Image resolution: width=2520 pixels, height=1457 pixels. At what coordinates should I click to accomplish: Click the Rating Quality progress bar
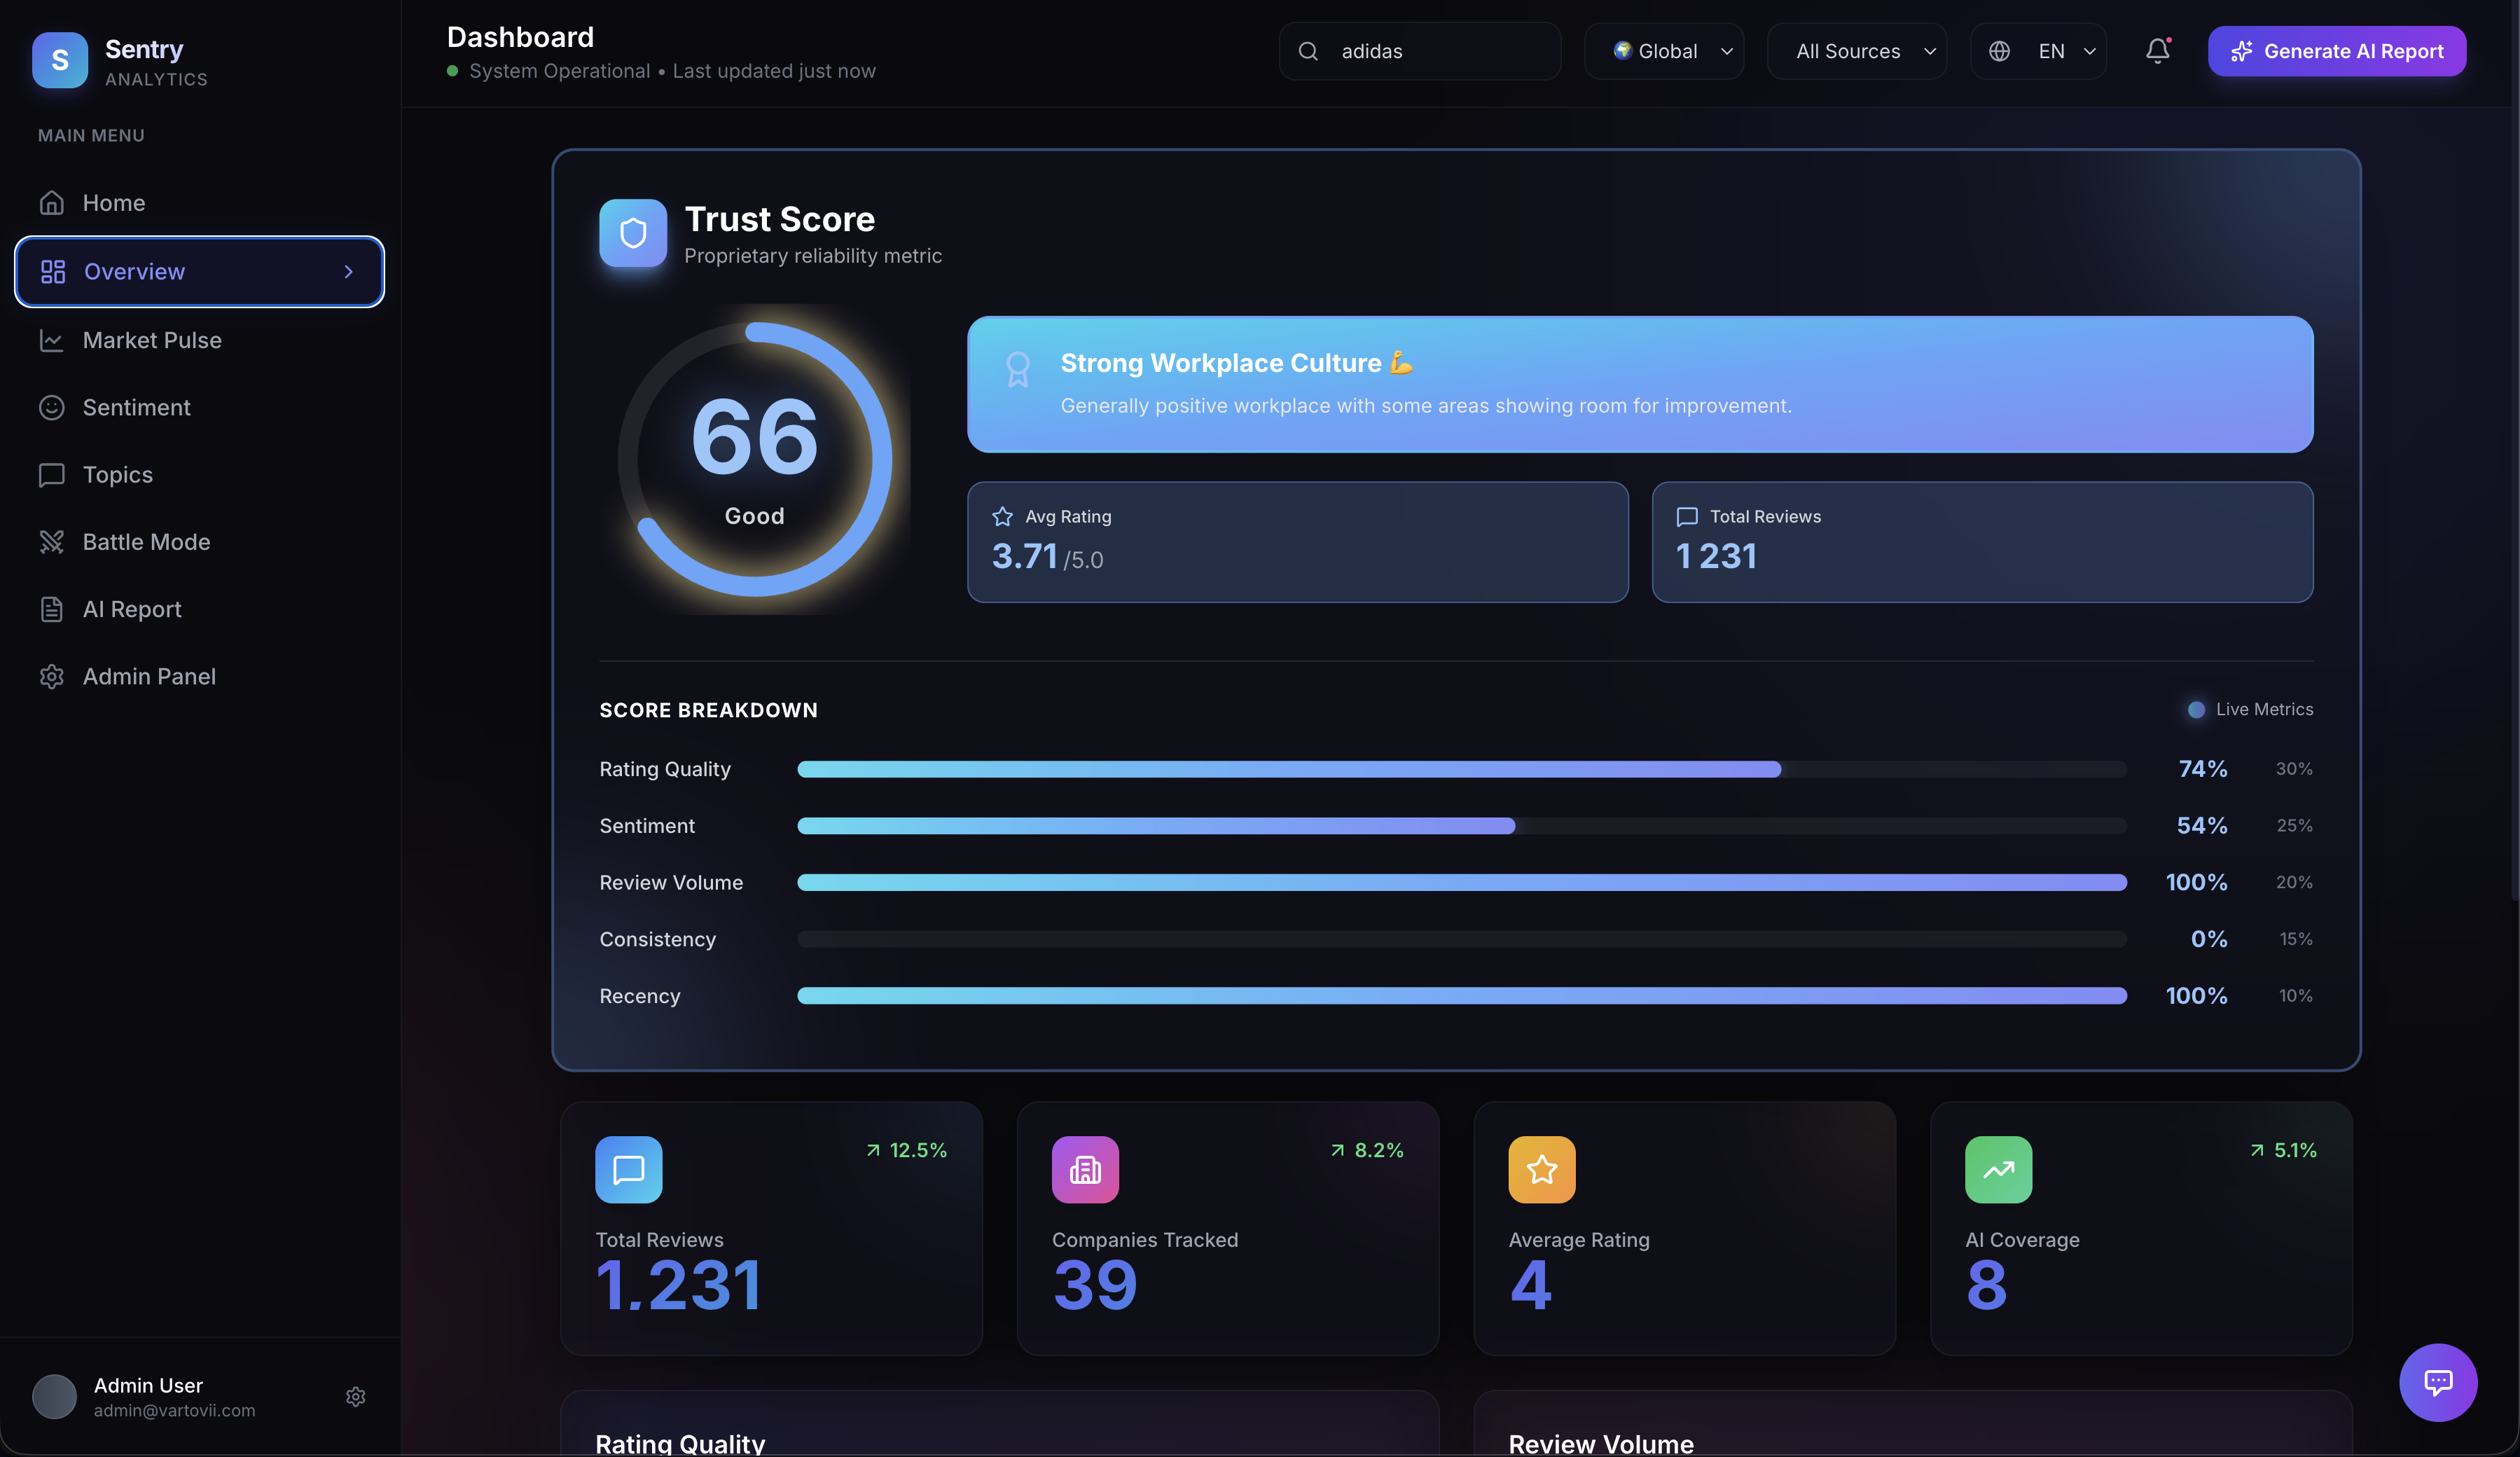[1461, 769]
